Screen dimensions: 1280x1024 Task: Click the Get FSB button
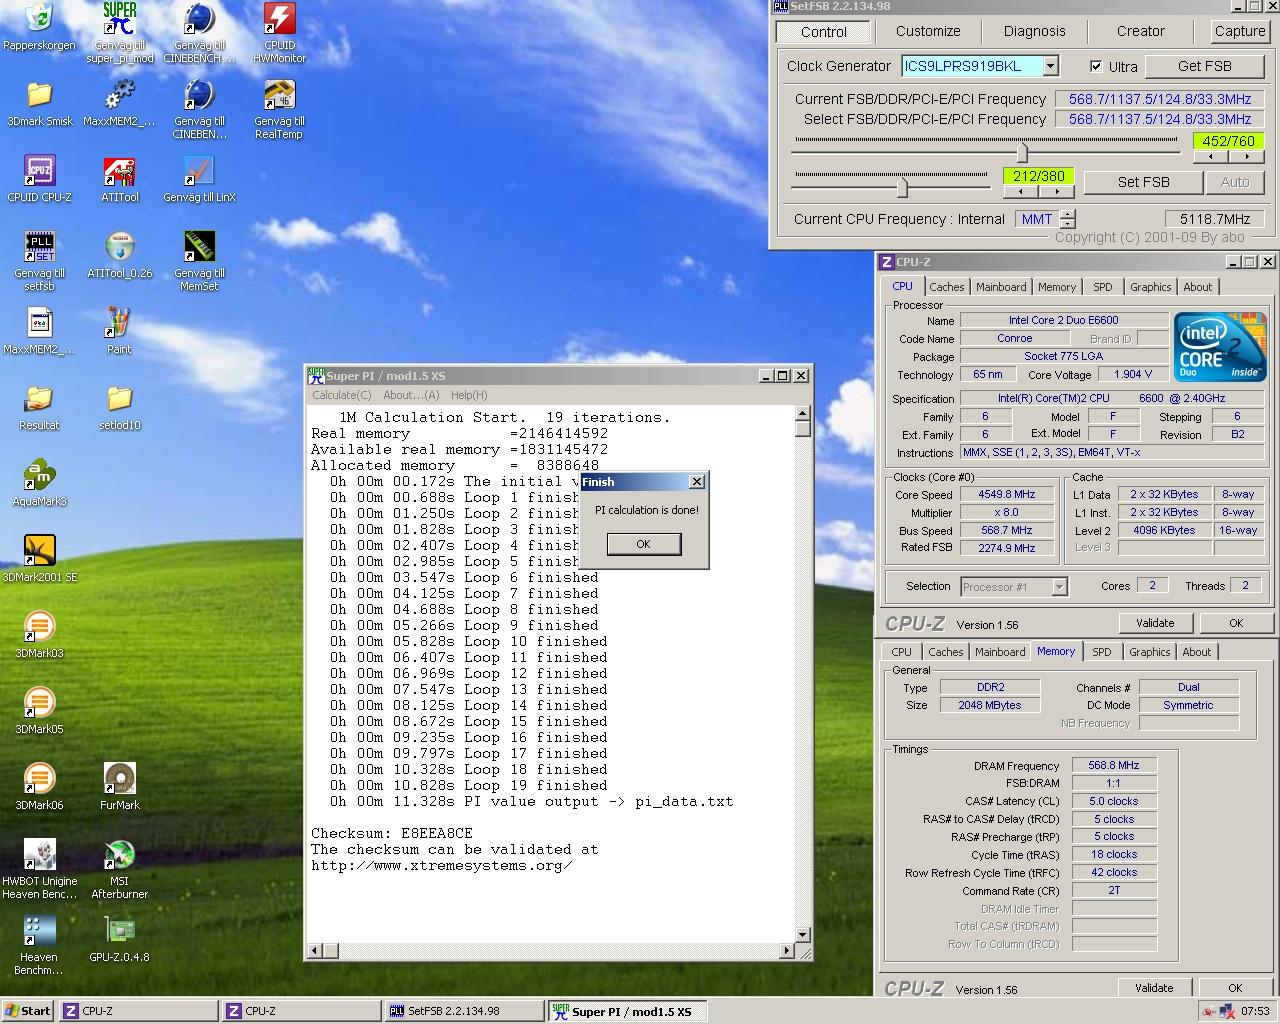1204,66
